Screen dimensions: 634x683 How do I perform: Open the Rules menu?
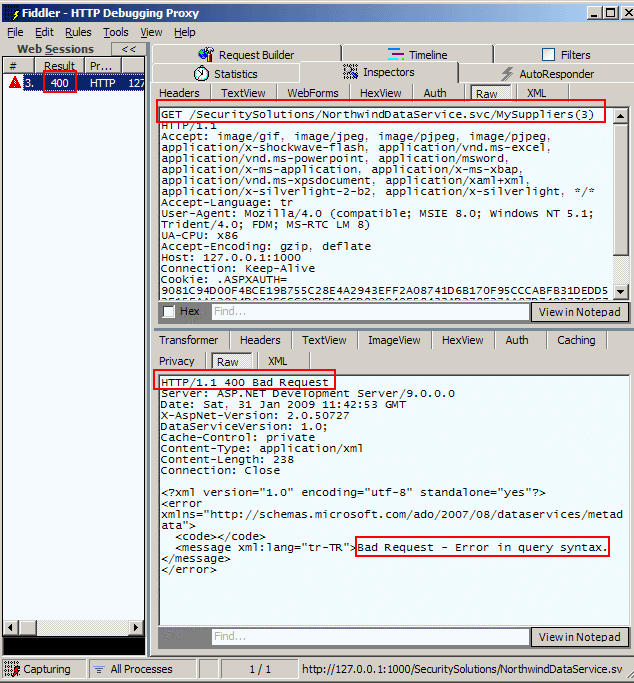(x=78, y=32)
